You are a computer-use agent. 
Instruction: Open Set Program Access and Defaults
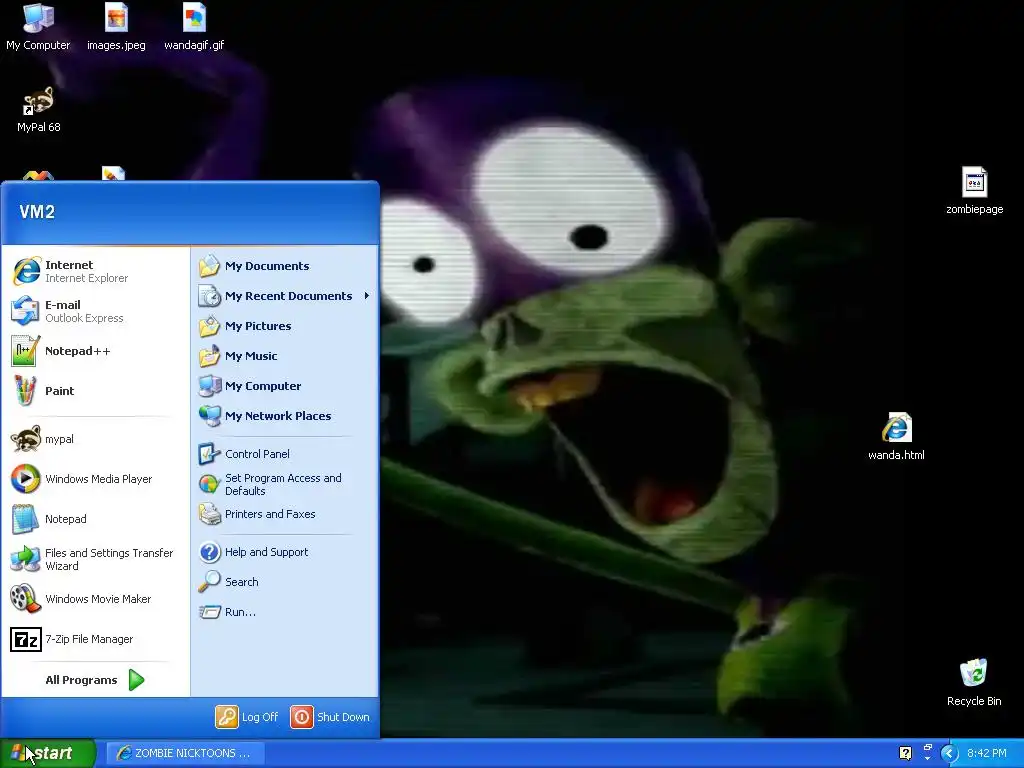pyautogui.click(x=285, y=484)
